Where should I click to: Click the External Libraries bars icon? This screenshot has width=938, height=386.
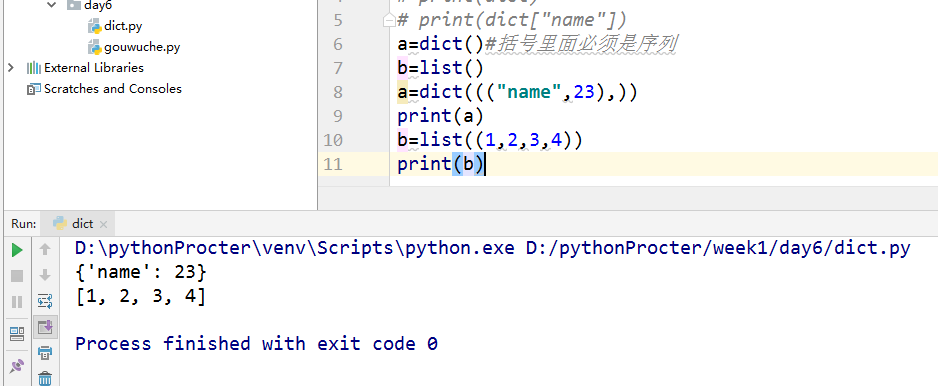click(34, 68)
